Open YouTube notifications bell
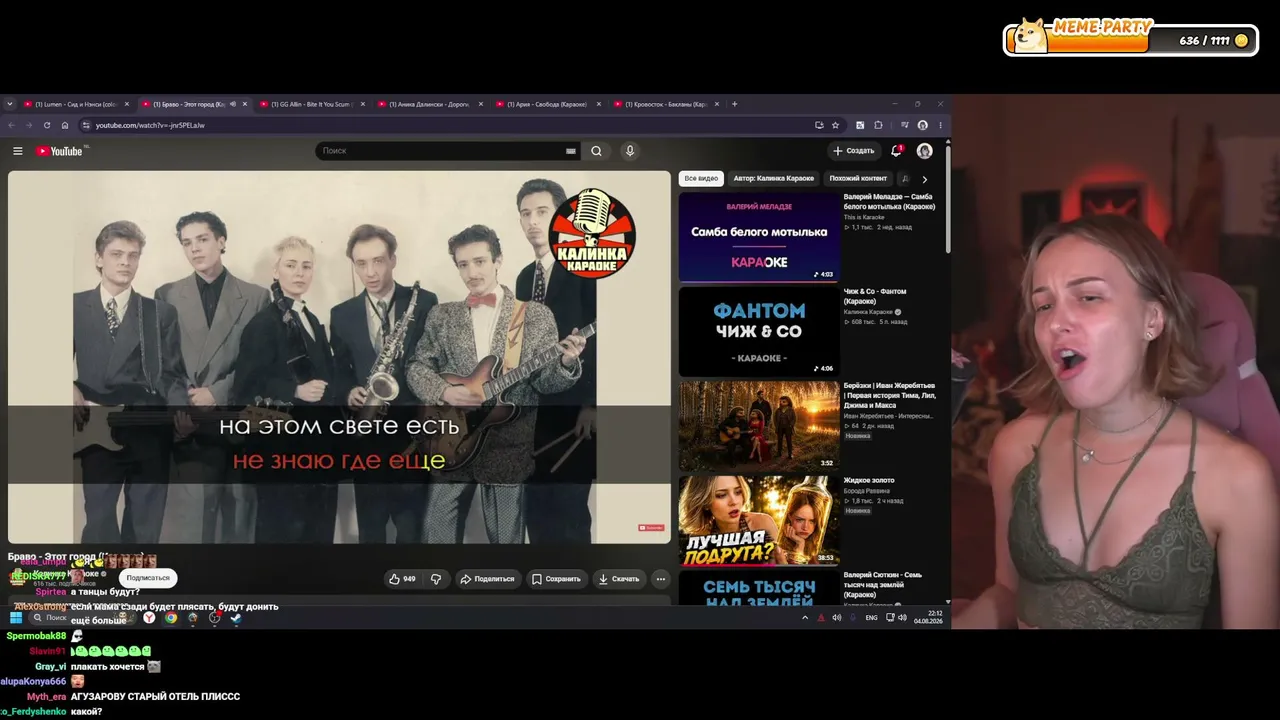The image size is (1280, 720). [x=896, y=151]
